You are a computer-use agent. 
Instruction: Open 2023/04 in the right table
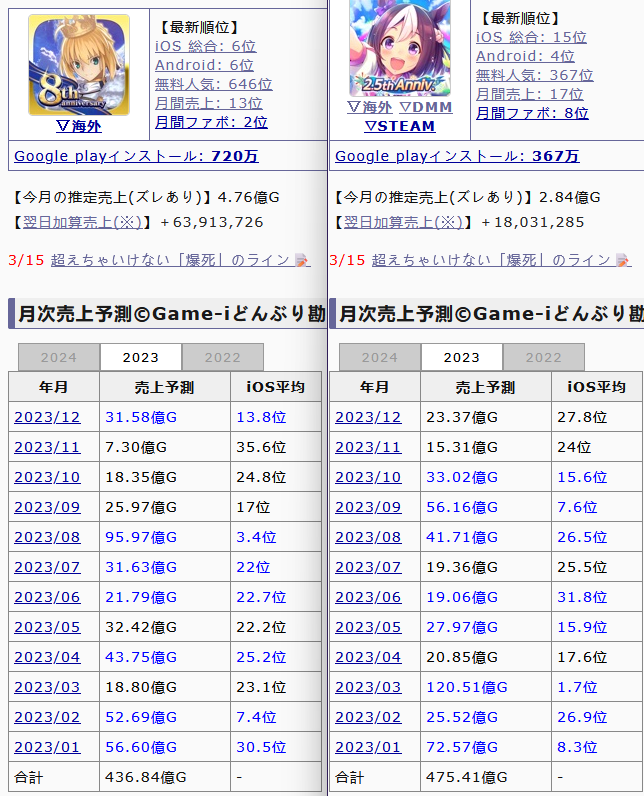click(x=368, y=657)
